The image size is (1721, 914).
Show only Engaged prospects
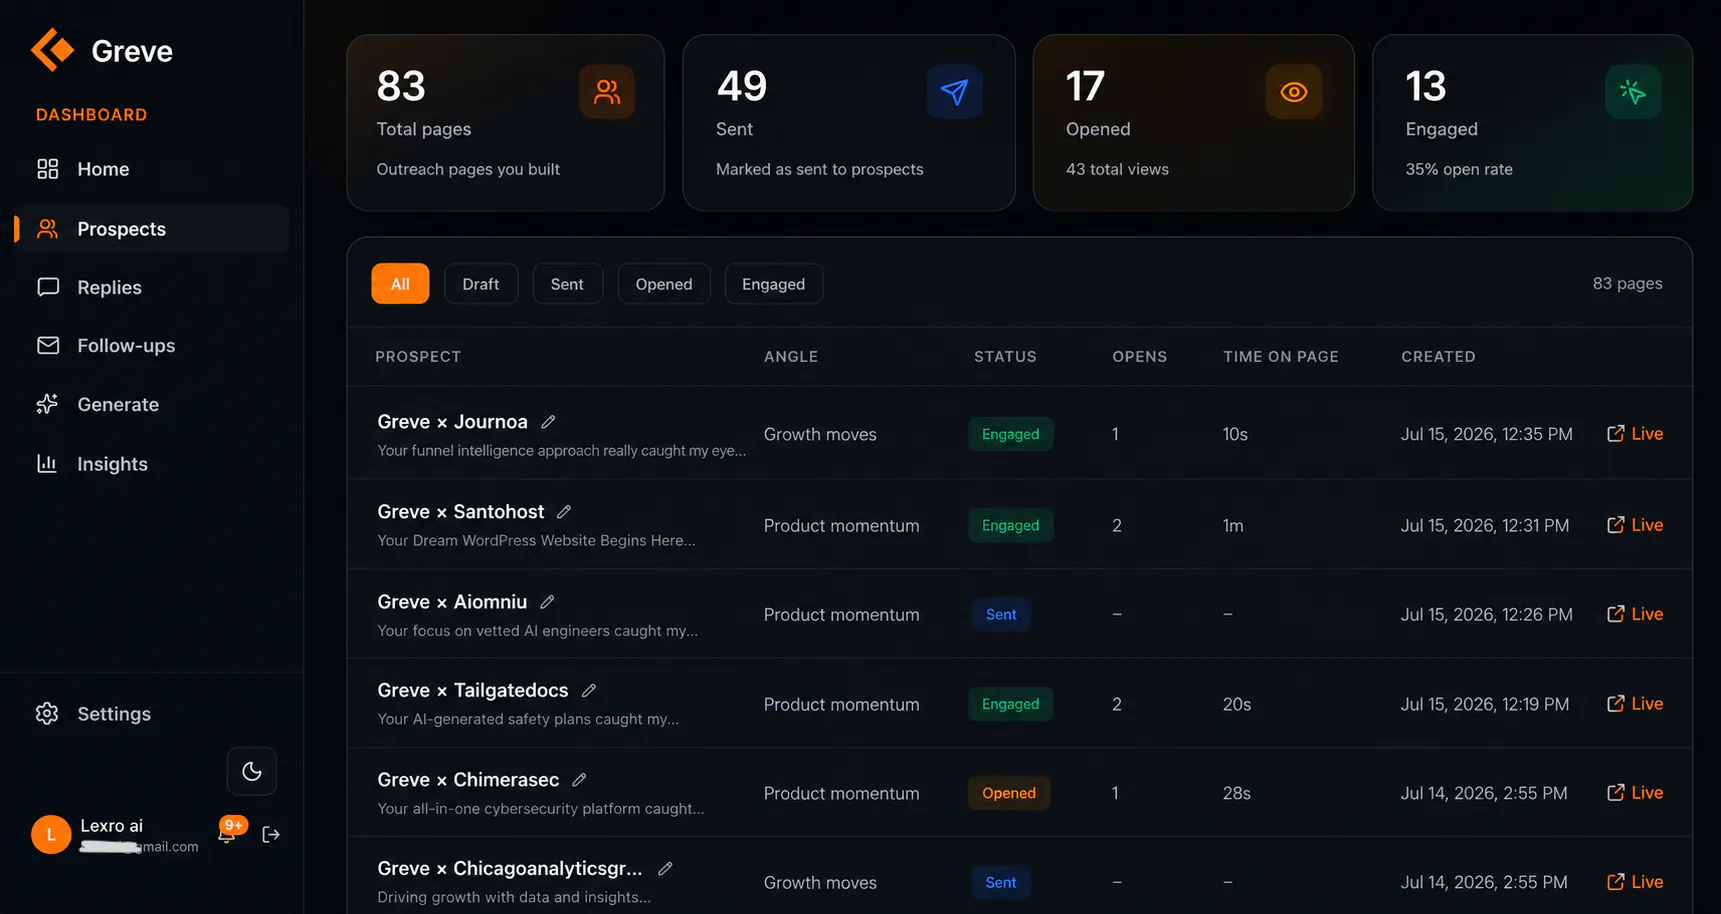[x=773, y=284]
